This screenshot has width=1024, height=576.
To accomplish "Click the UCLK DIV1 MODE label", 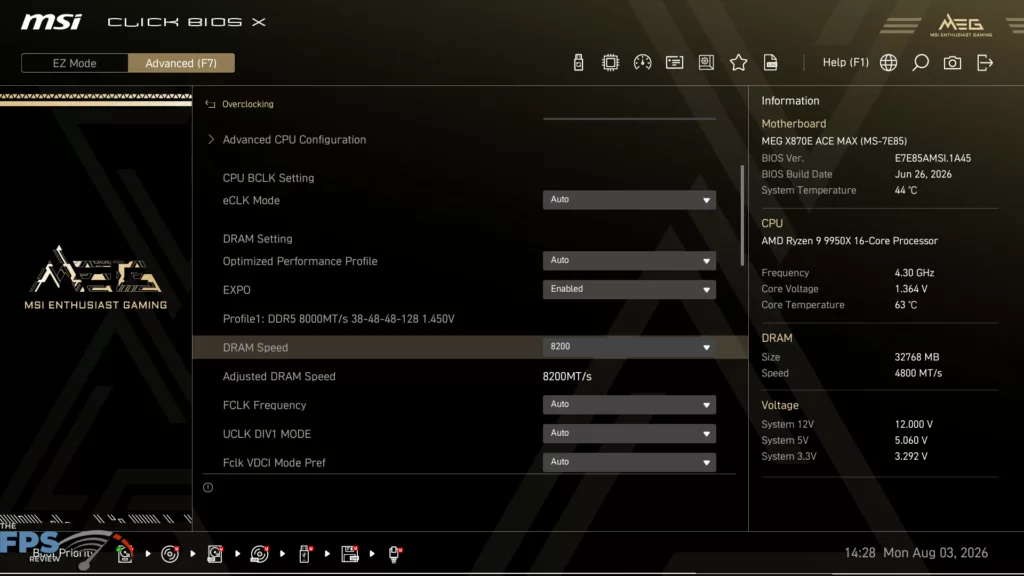I will (x=266, y=434).
